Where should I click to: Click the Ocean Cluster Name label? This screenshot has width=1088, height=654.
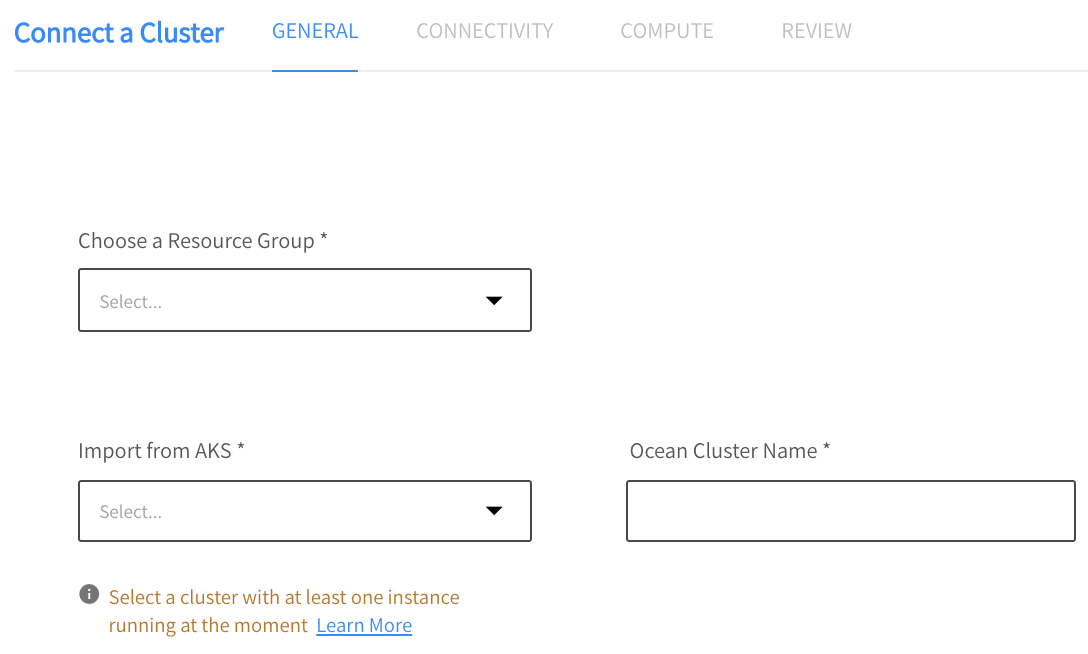coord(723,451)
